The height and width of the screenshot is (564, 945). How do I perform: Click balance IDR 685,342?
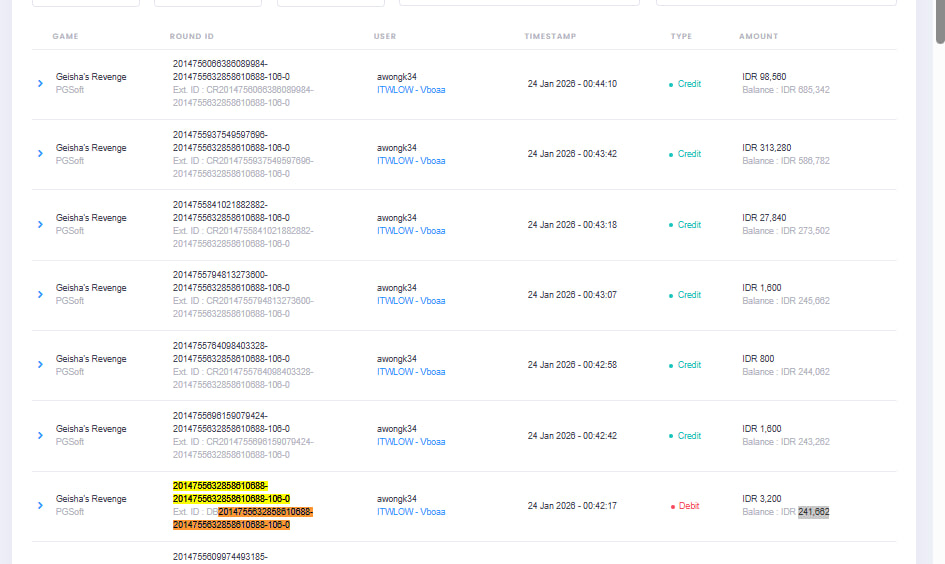tap(786, 90)
